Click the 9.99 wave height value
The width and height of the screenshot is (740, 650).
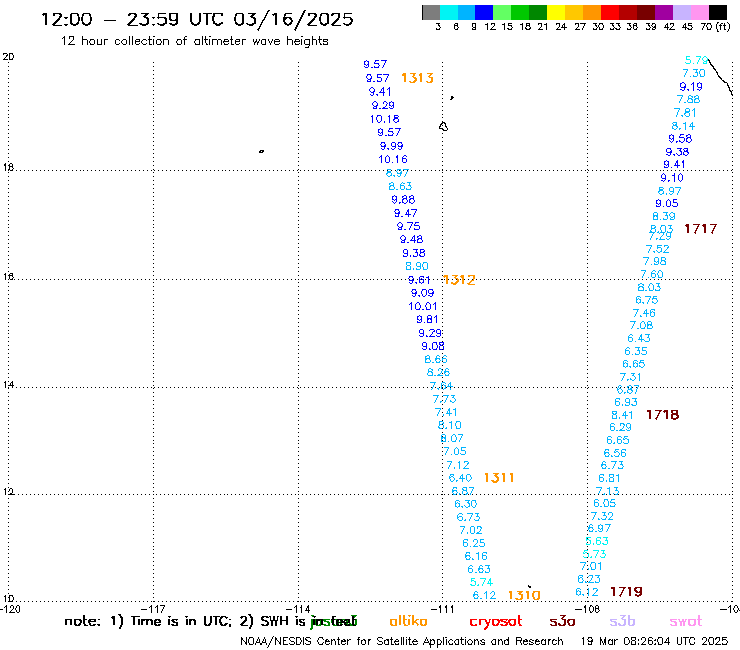pyautogui.click(x=392, y=146)
